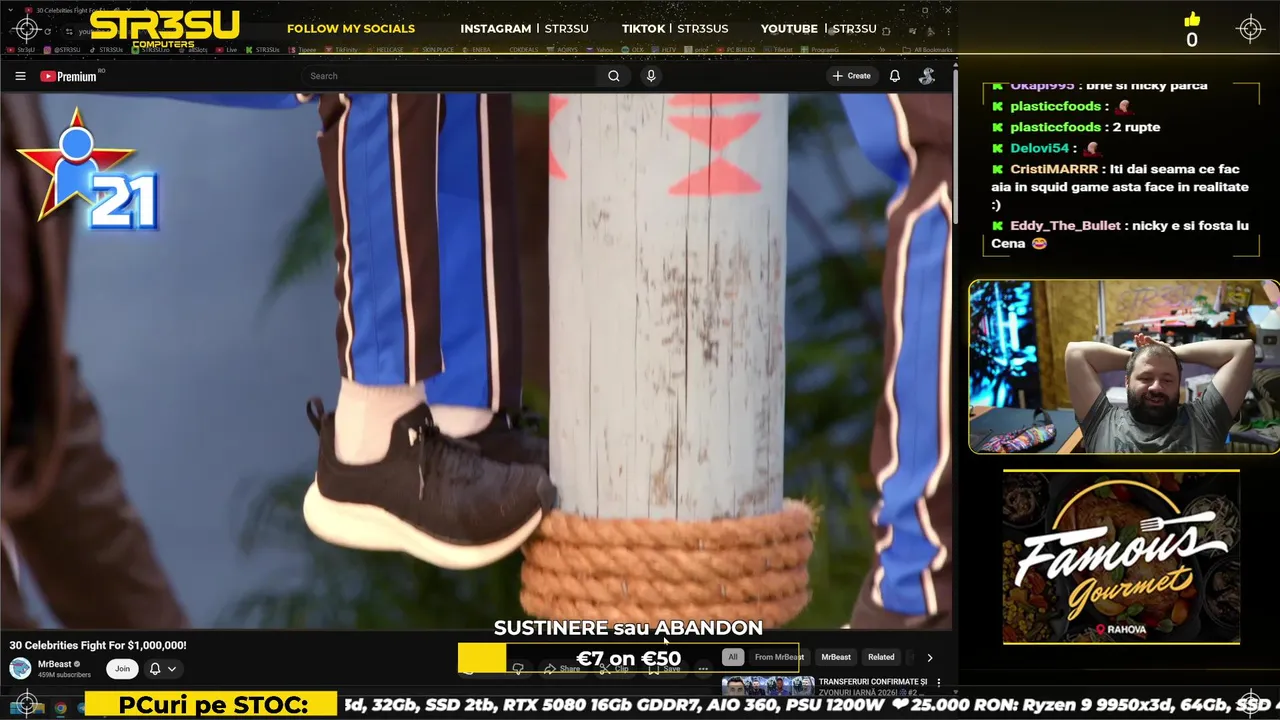Open the Transferuri Confirmate video thumbnail
The width and height of the screenshot is (1280, 720).
pos(768,686)
